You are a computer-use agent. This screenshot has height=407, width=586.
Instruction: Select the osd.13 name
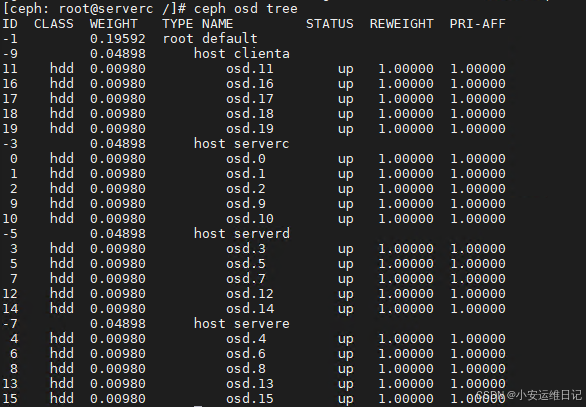[250, 384]
